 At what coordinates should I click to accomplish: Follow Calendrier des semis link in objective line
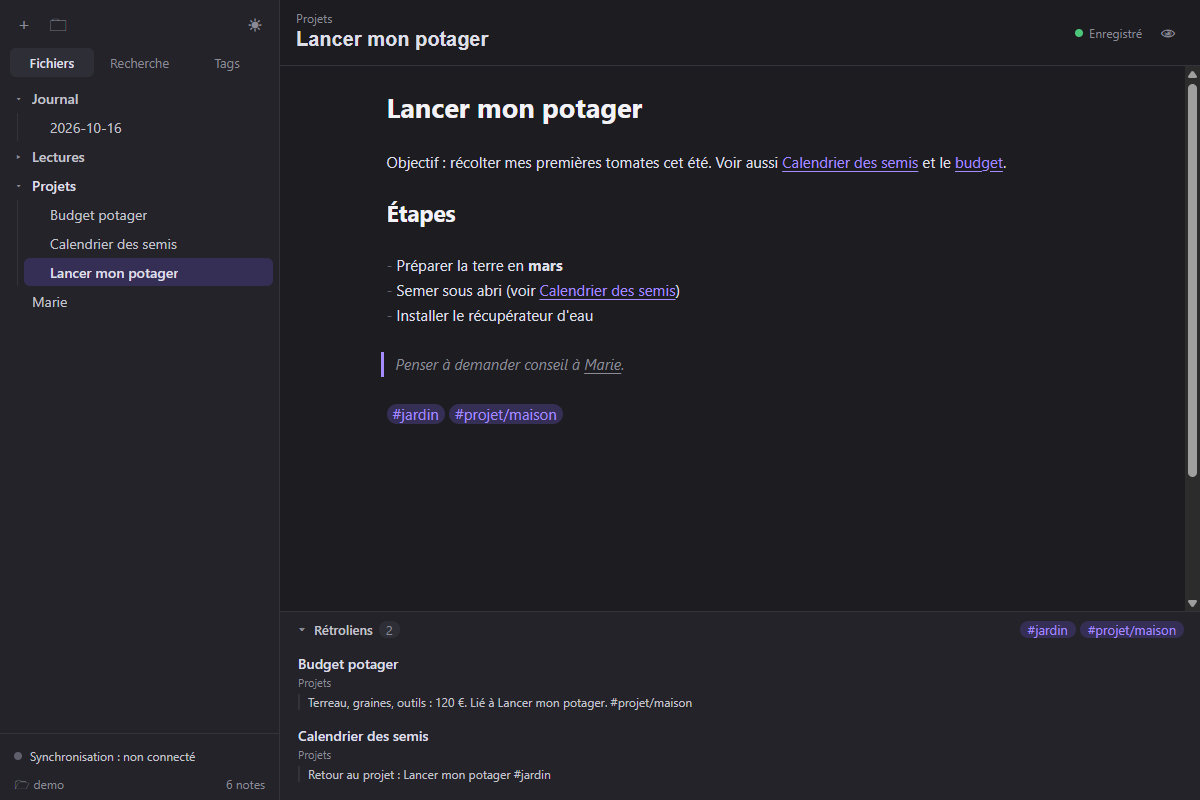click(x=850, y=163)
